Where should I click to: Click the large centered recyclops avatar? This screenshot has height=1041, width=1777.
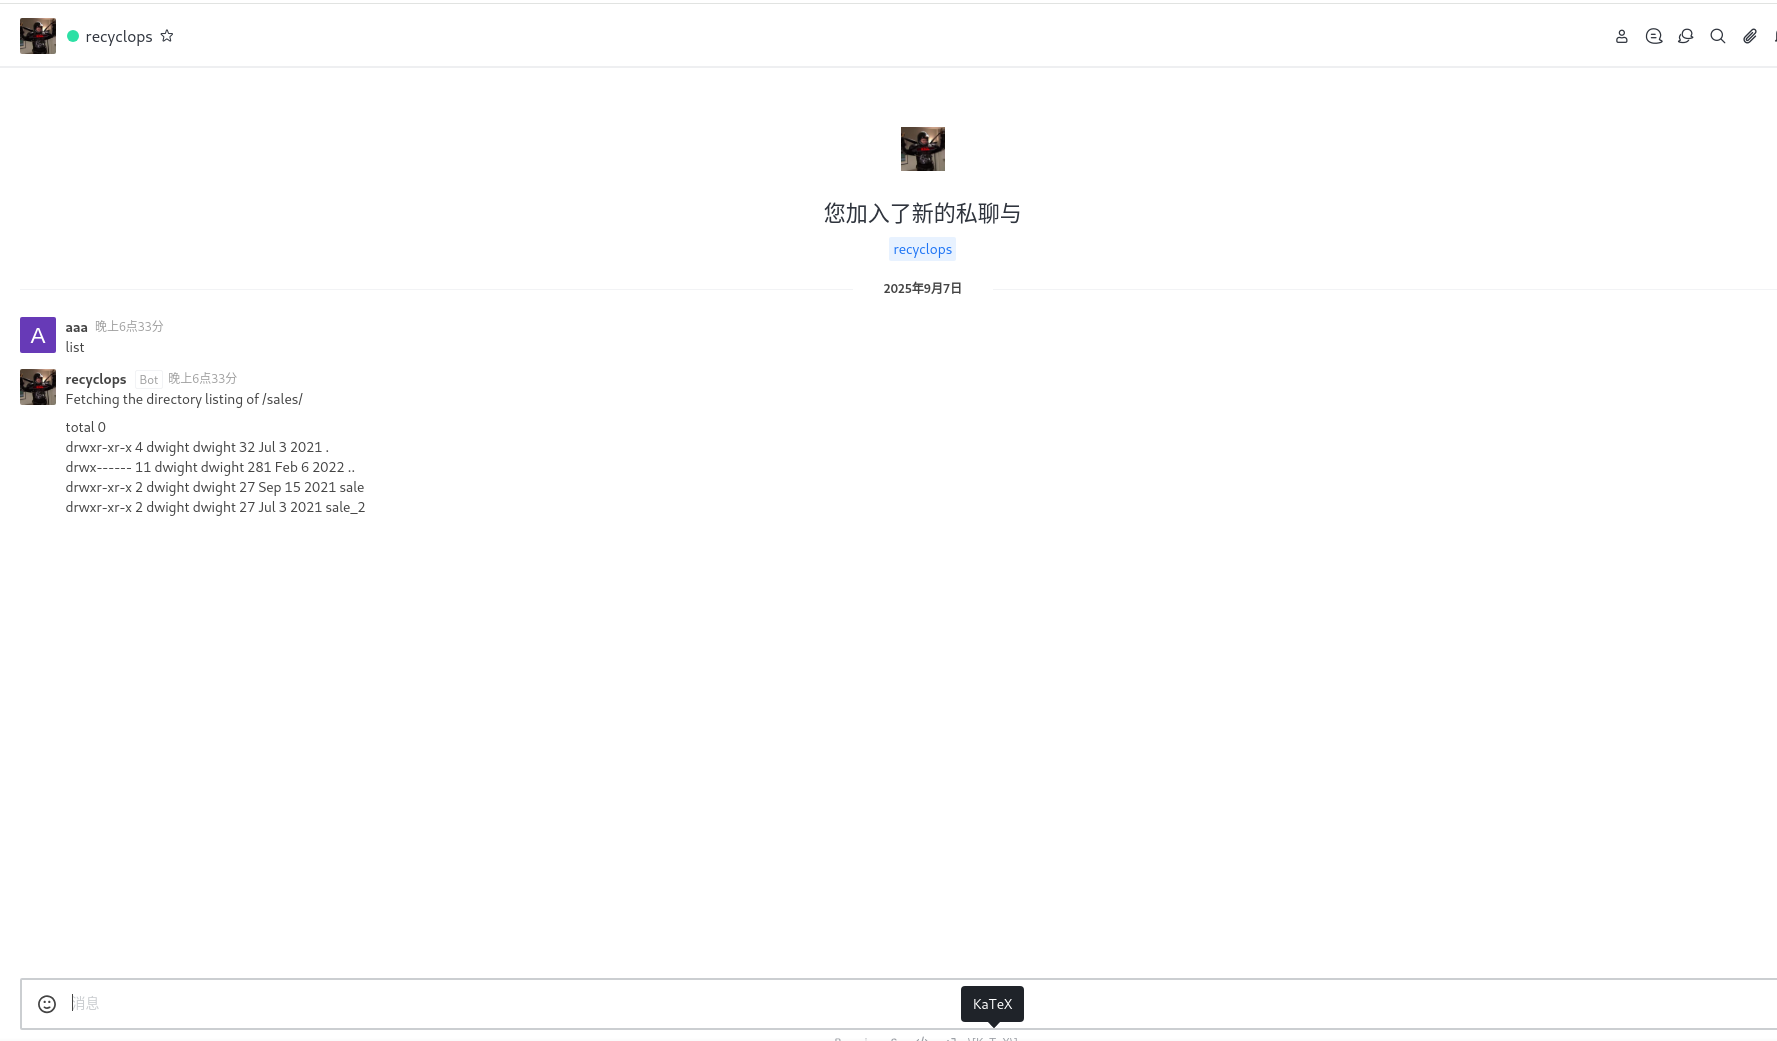(x=922, y=149)
